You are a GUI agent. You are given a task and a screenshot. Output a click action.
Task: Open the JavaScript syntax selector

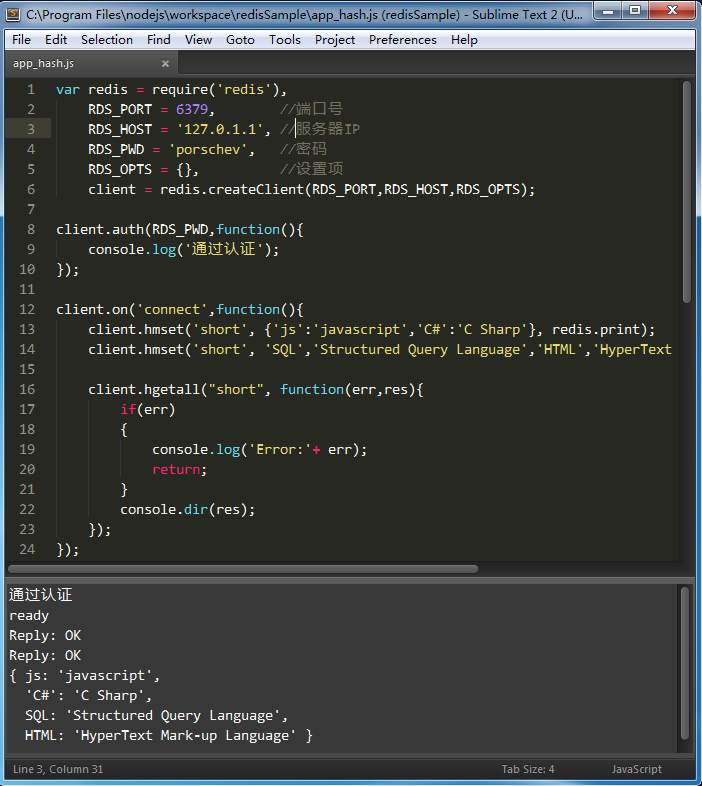636,769
